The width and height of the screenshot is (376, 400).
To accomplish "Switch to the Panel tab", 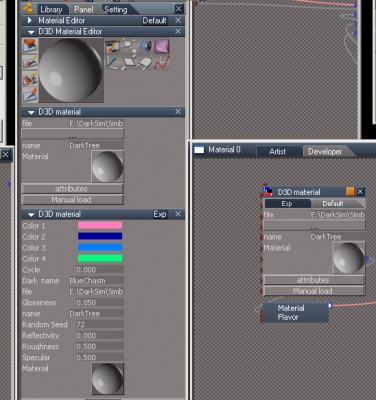I will tap(83, 9).
